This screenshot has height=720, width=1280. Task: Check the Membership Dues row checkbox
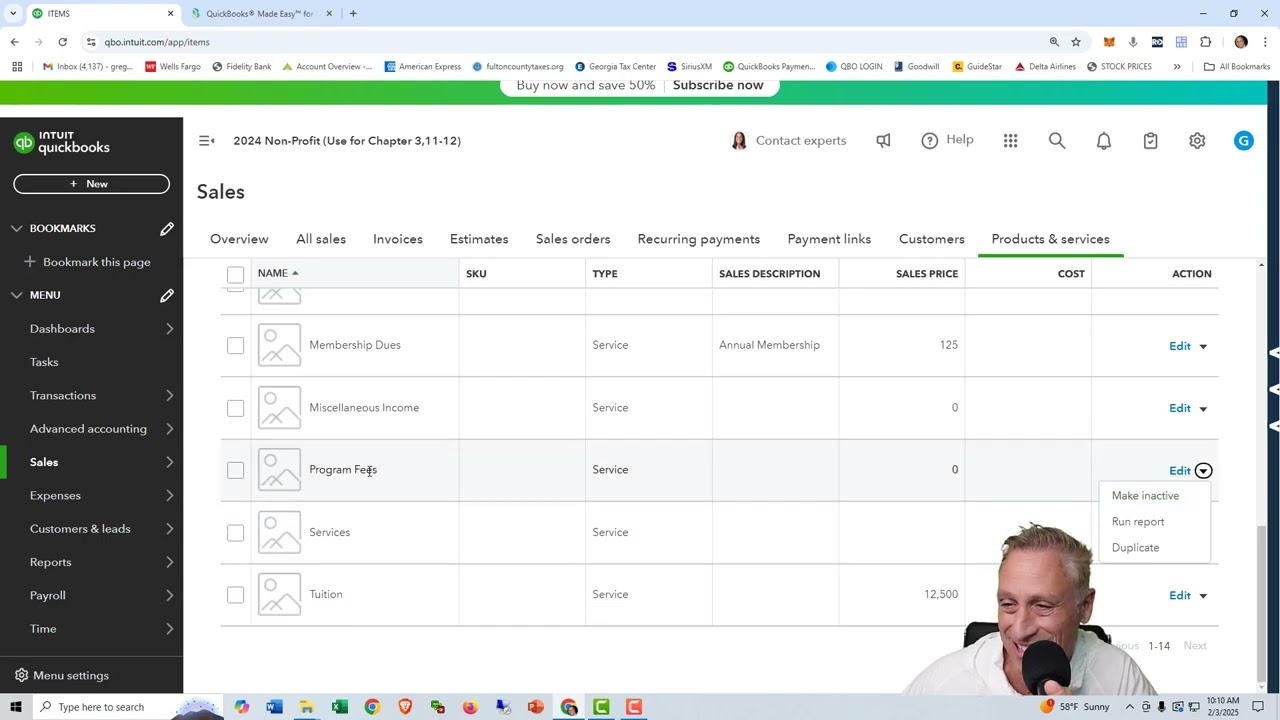tap(235, 345)
